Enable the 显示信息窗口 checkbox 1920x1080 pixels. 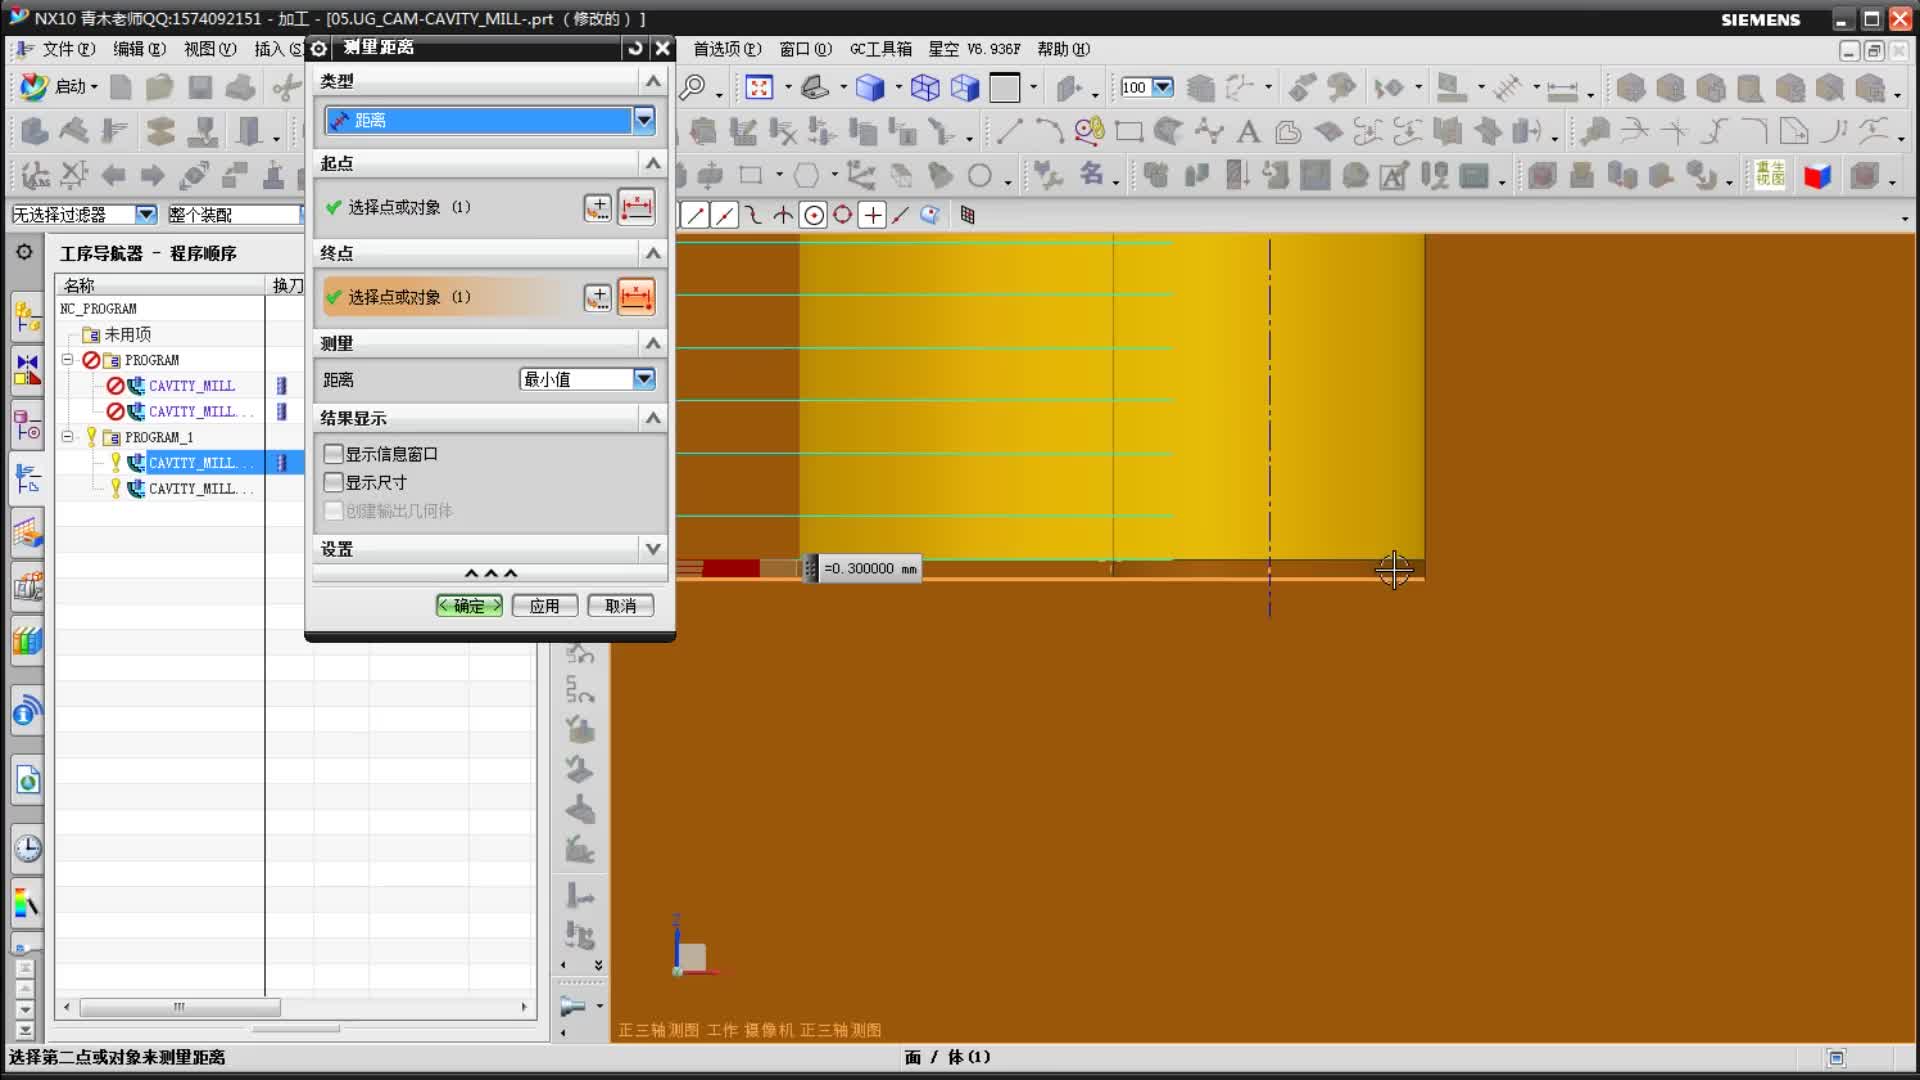point(334,454)
